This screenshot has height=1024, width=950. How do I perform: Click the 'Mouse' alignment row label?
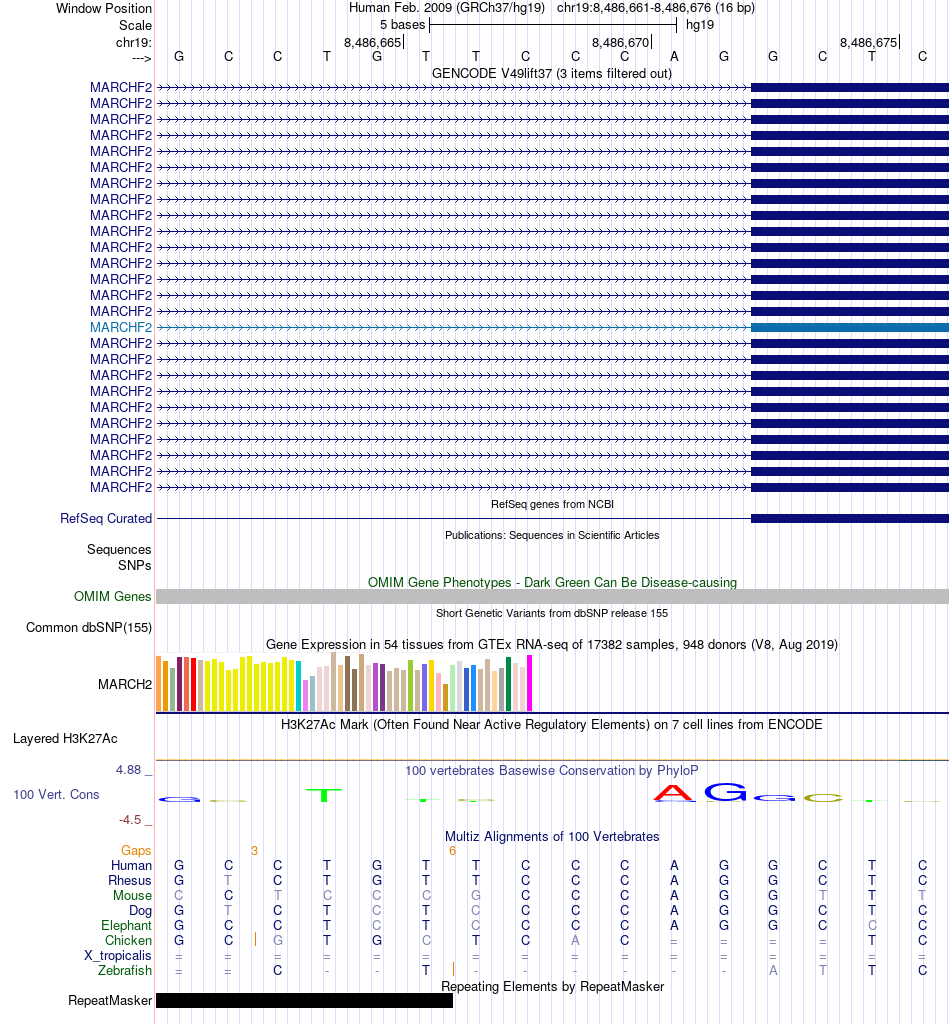pos(133,895)
